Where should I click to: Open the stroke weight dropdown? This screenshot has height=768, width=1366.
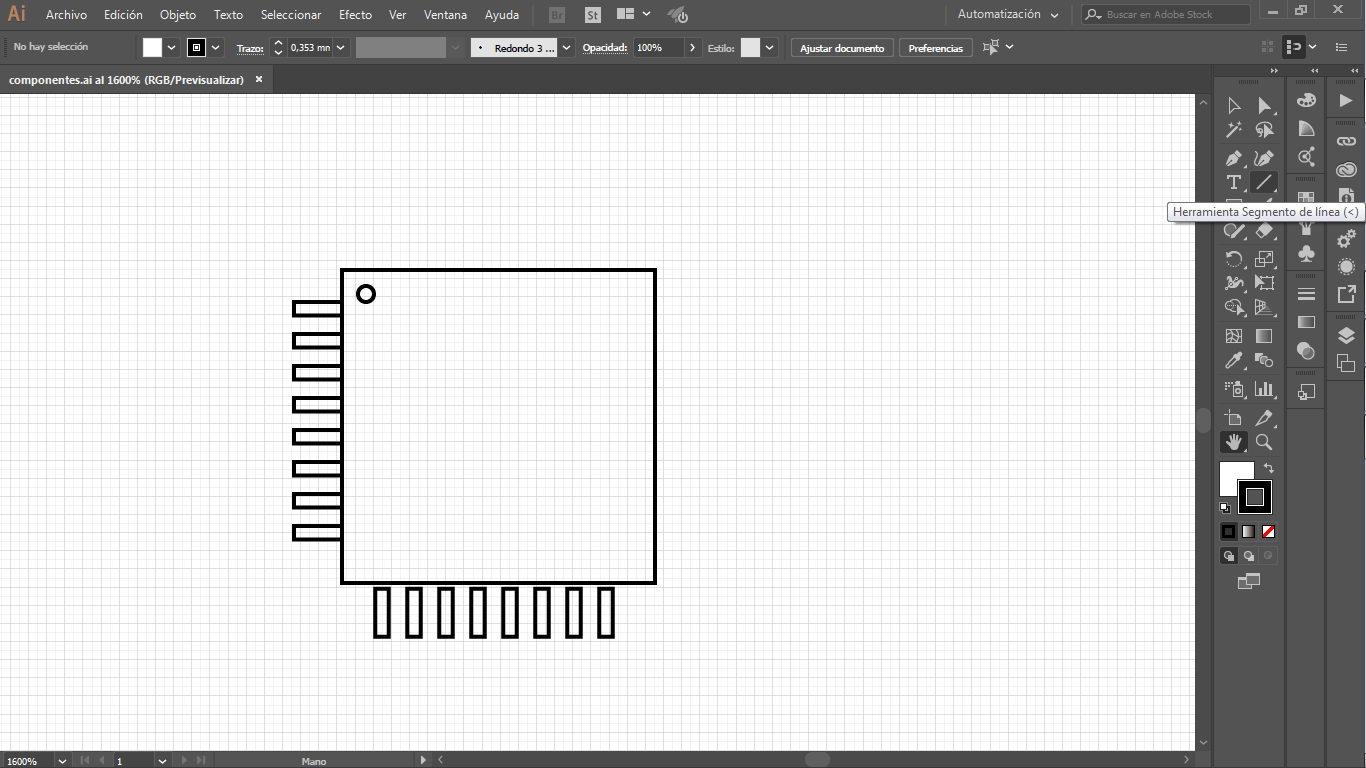click(341, 47)
